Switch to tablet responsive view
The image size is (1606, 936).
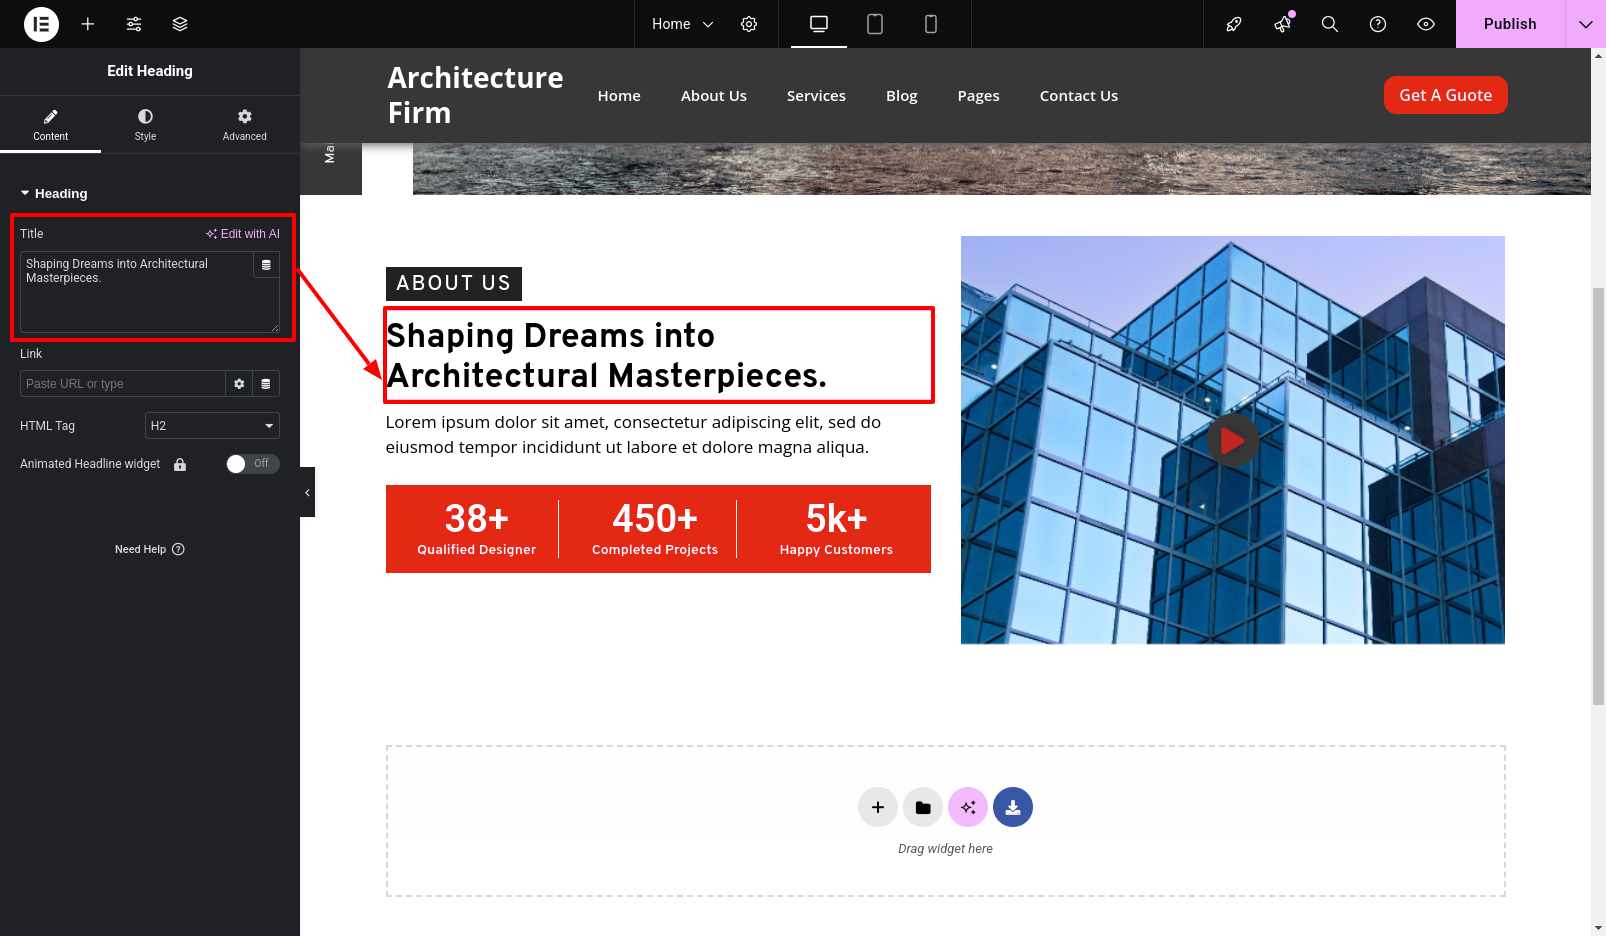coord(875,24)
